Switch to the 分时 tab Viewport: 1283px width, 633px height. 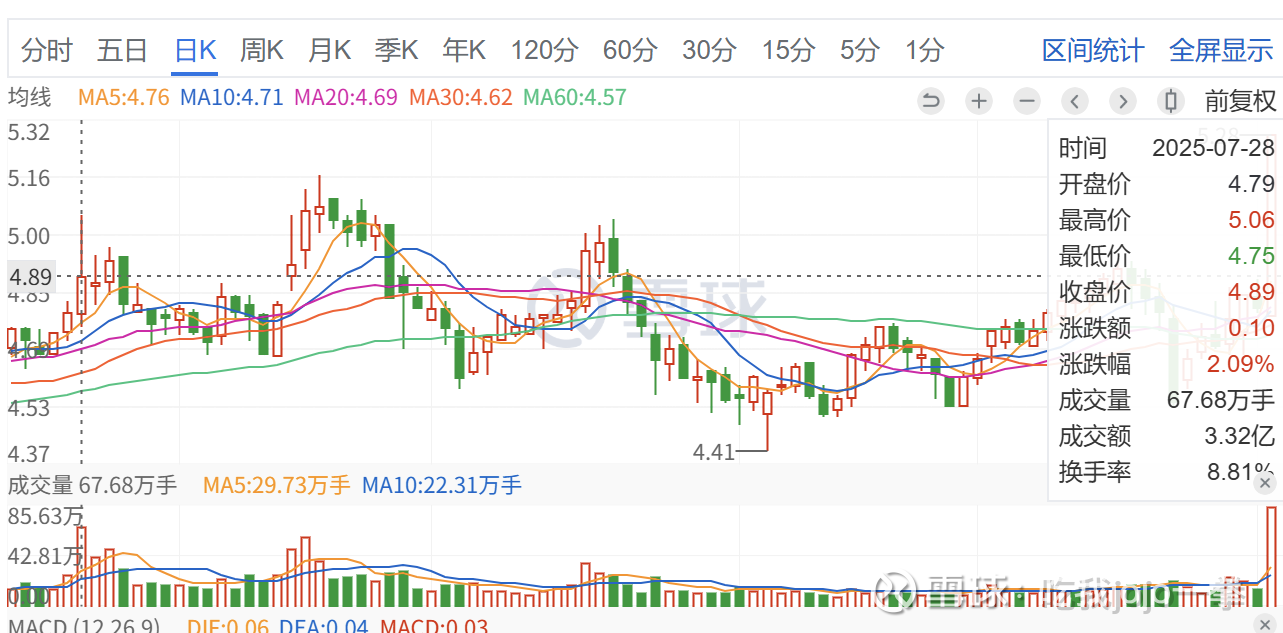coord(47,50)
